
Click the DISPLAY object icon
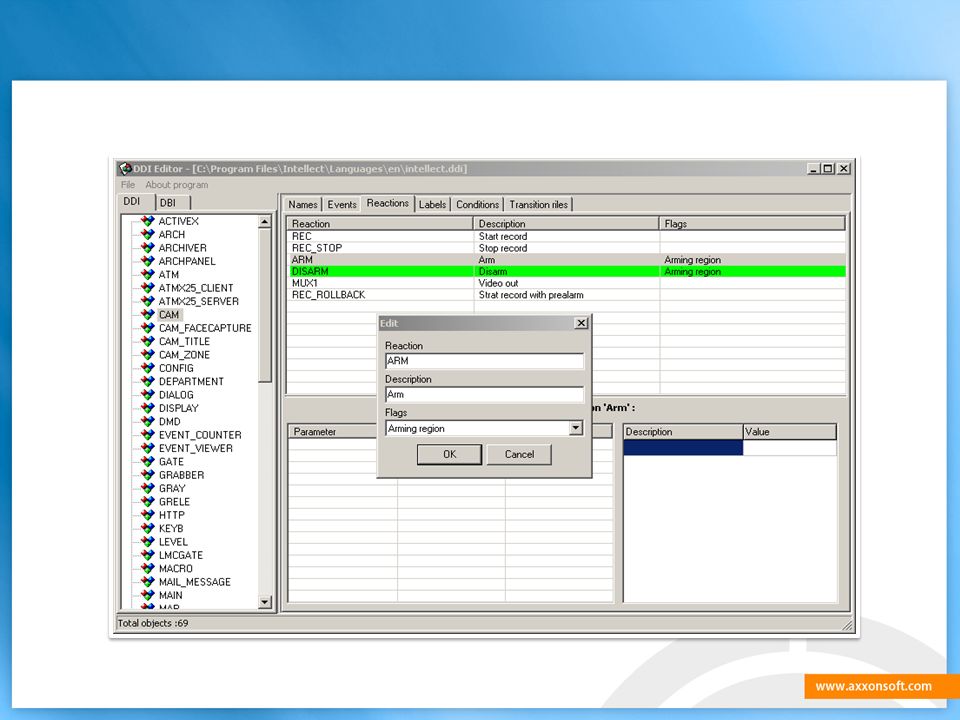(148, 408)
